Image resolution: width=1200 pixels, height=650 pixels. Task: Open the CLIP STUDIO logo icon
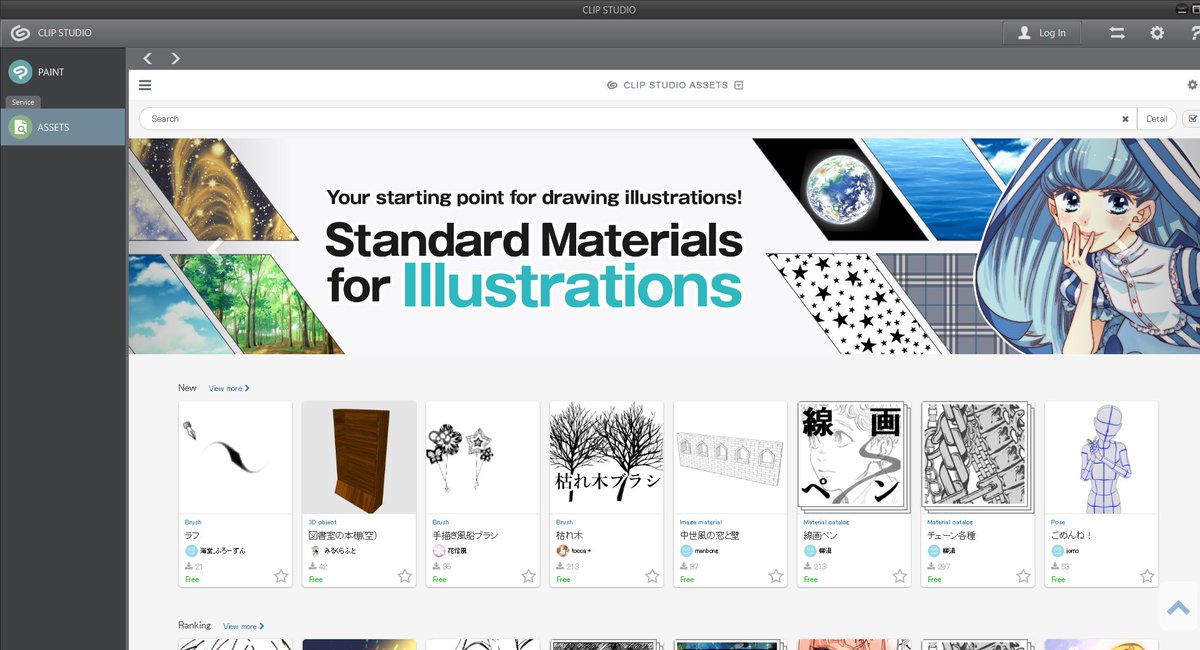(20, 33)
